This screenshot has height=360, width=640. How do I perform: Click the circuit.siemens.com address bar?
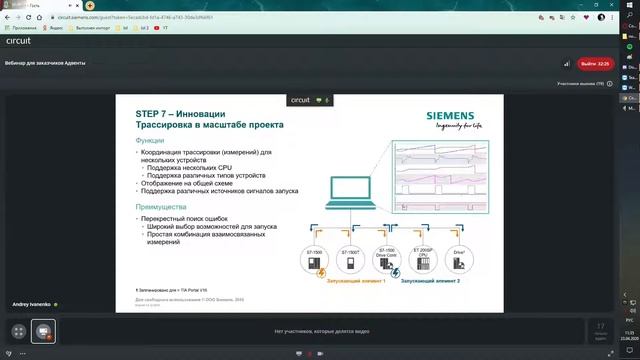pyautogui.click(x=135, y=18)
